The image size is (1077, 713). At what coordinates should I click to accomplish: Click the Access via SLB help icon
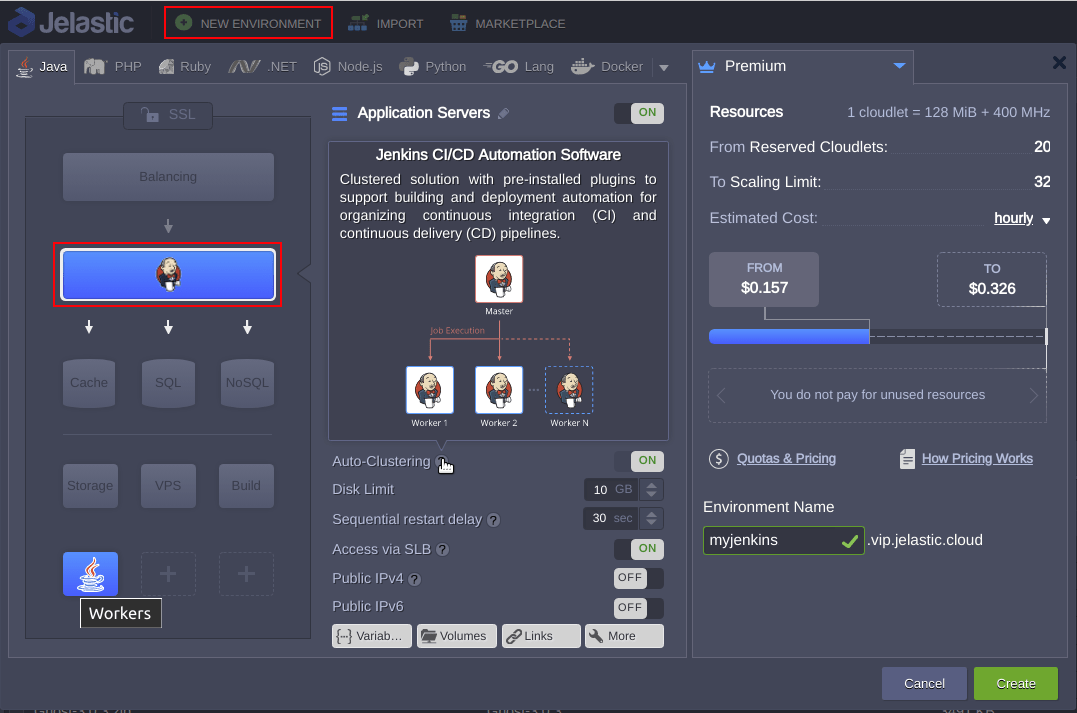(x=443, y=550)
